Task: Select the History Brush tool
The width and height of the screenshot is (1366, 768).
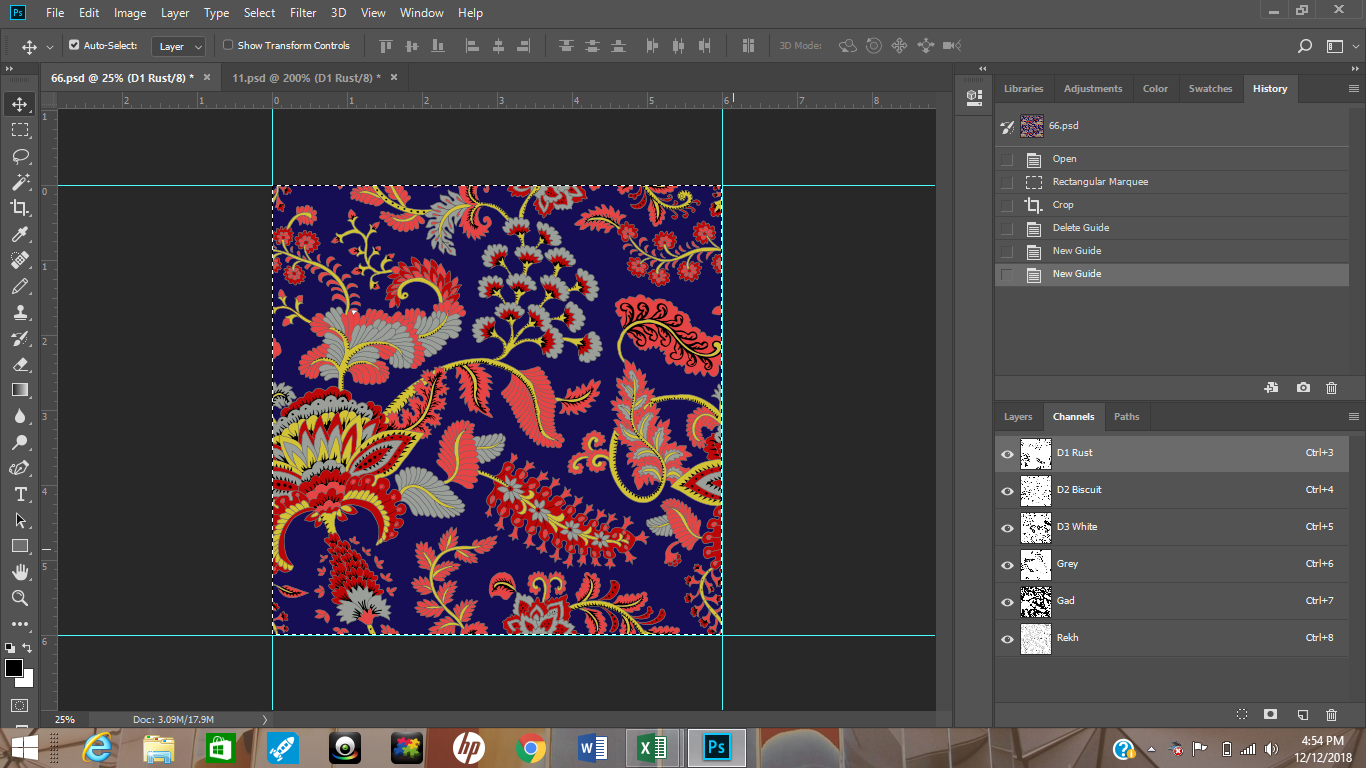Action: click(x=20, y=338)
